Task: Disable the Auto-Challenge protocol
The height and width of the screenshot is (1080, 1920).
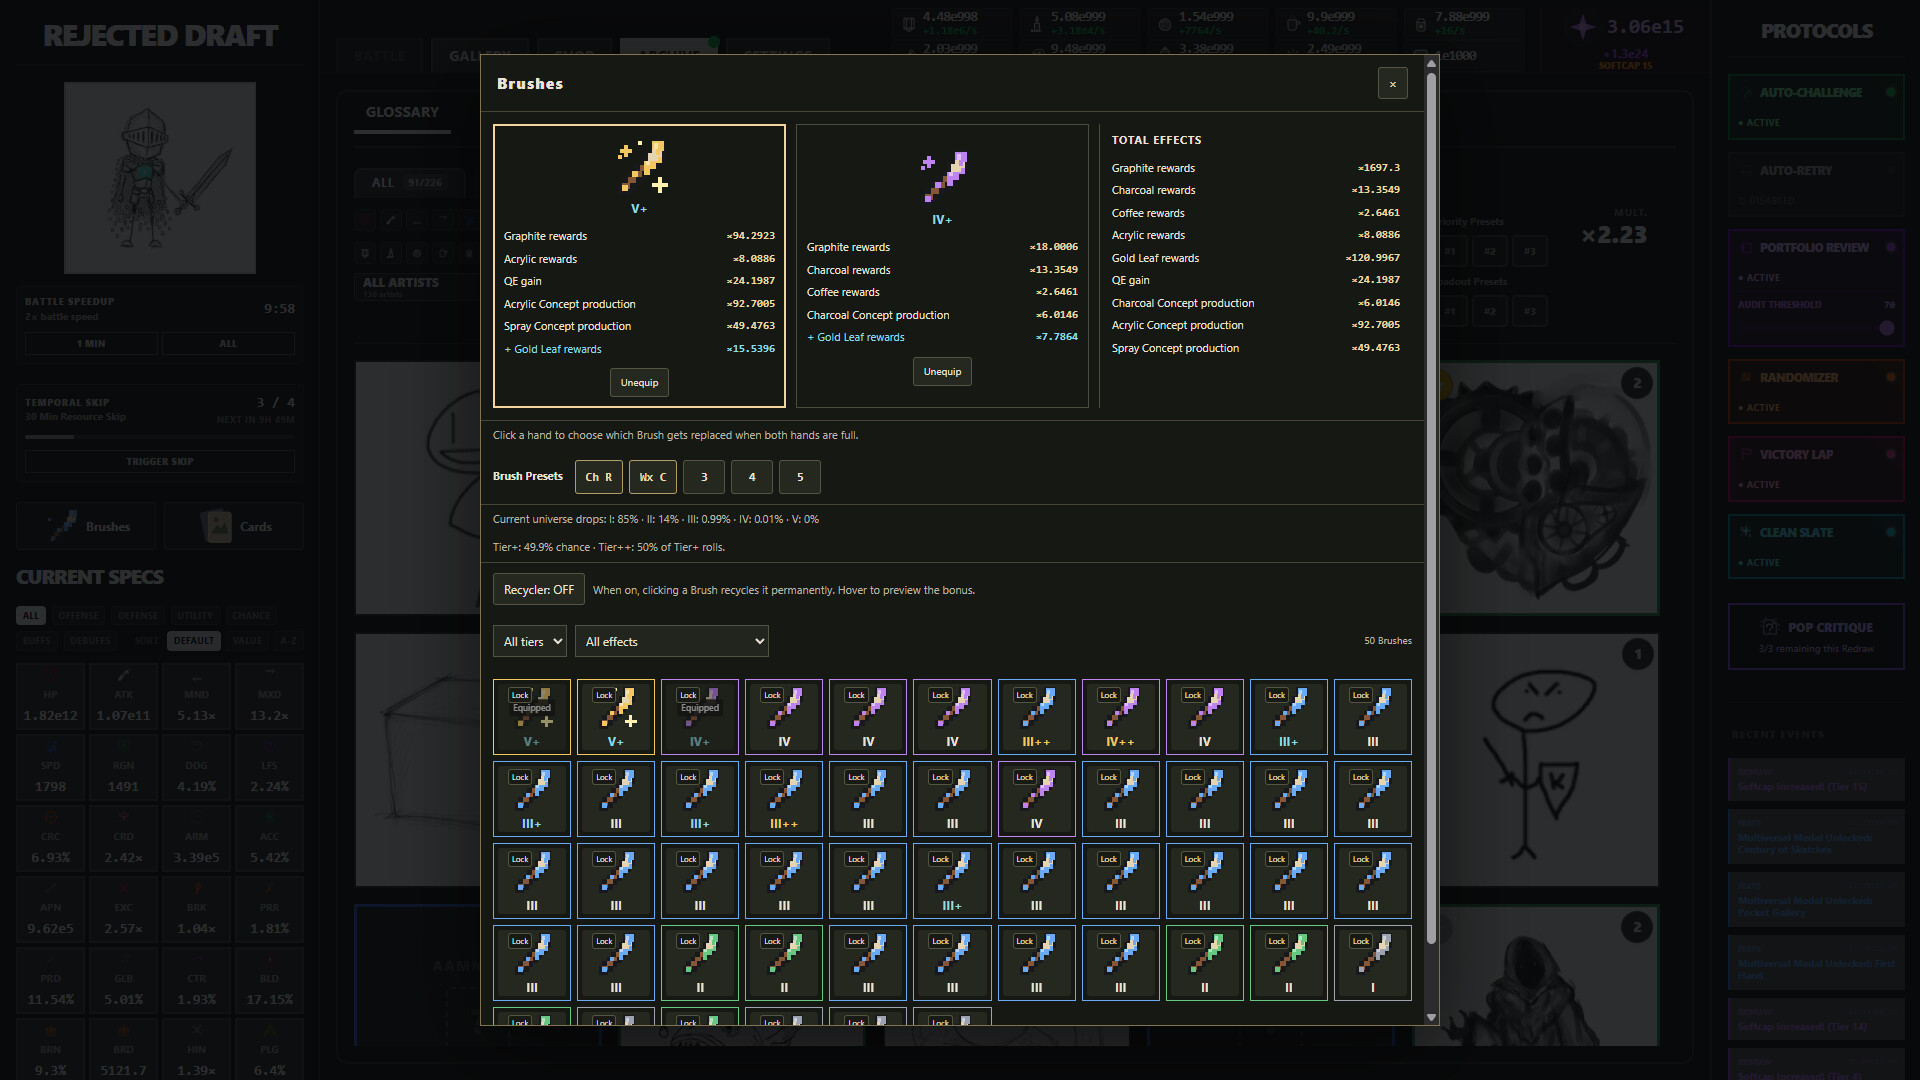Action: coord(1816,106)
